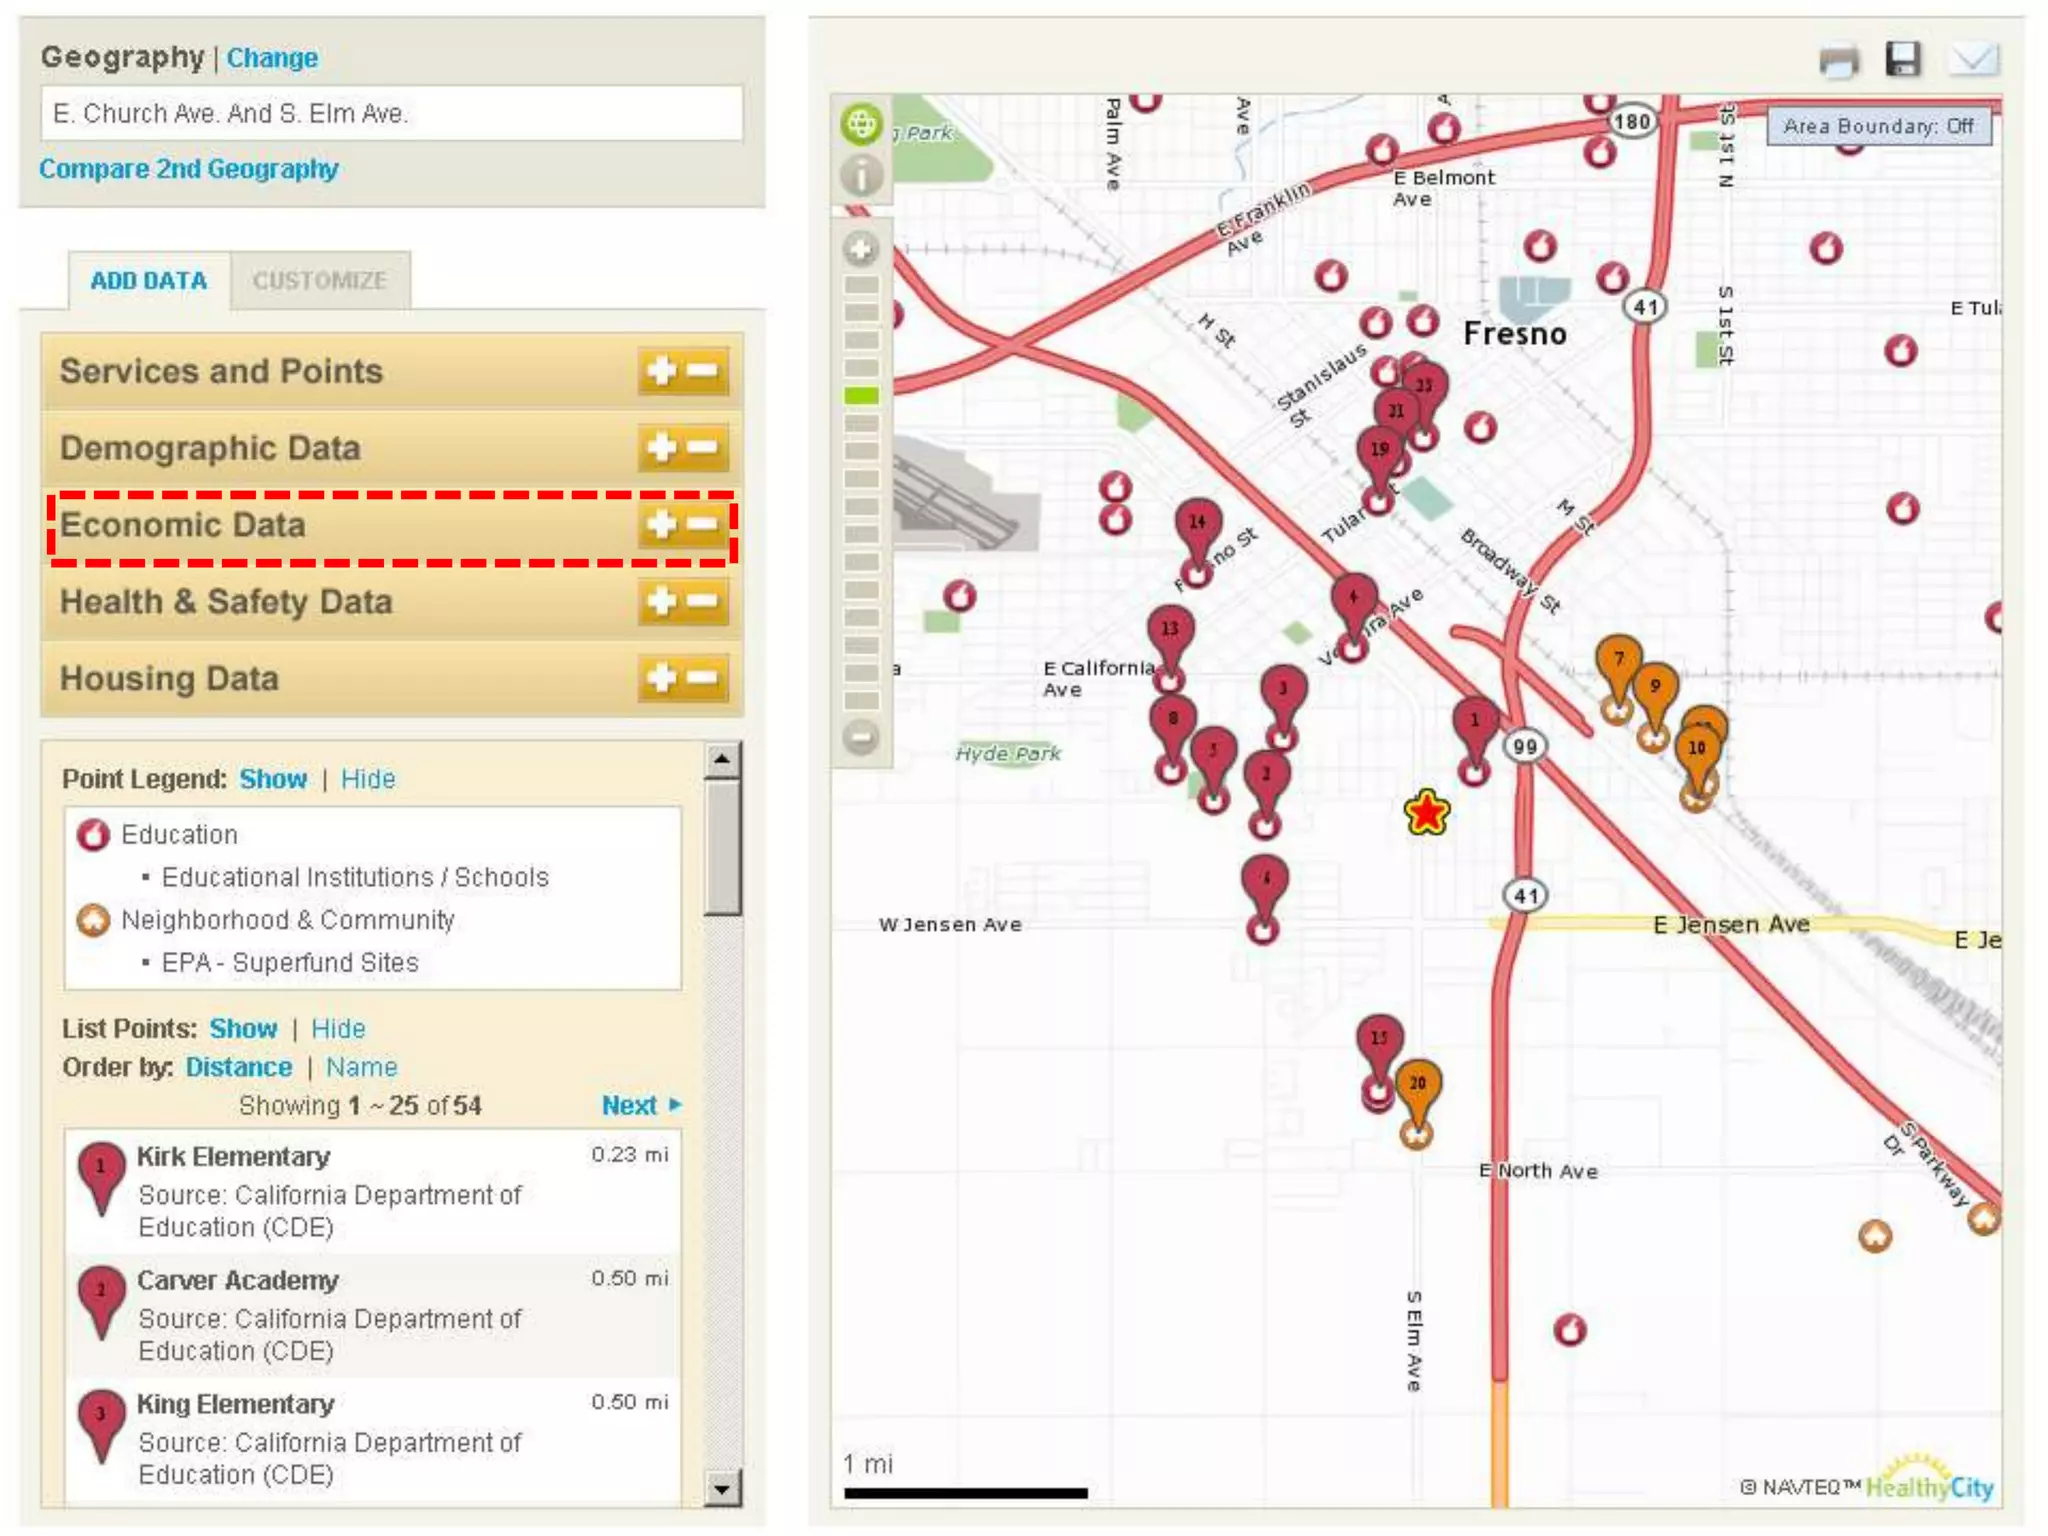Switch to the CUSTOMIZE tab
2048x1536 pixels.
click(319, 281)
